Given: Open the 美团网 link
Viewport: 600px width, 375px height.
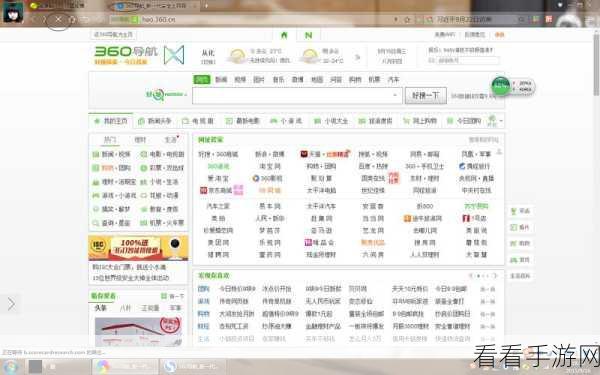Looking at the screenshot, I should (218, 243).
